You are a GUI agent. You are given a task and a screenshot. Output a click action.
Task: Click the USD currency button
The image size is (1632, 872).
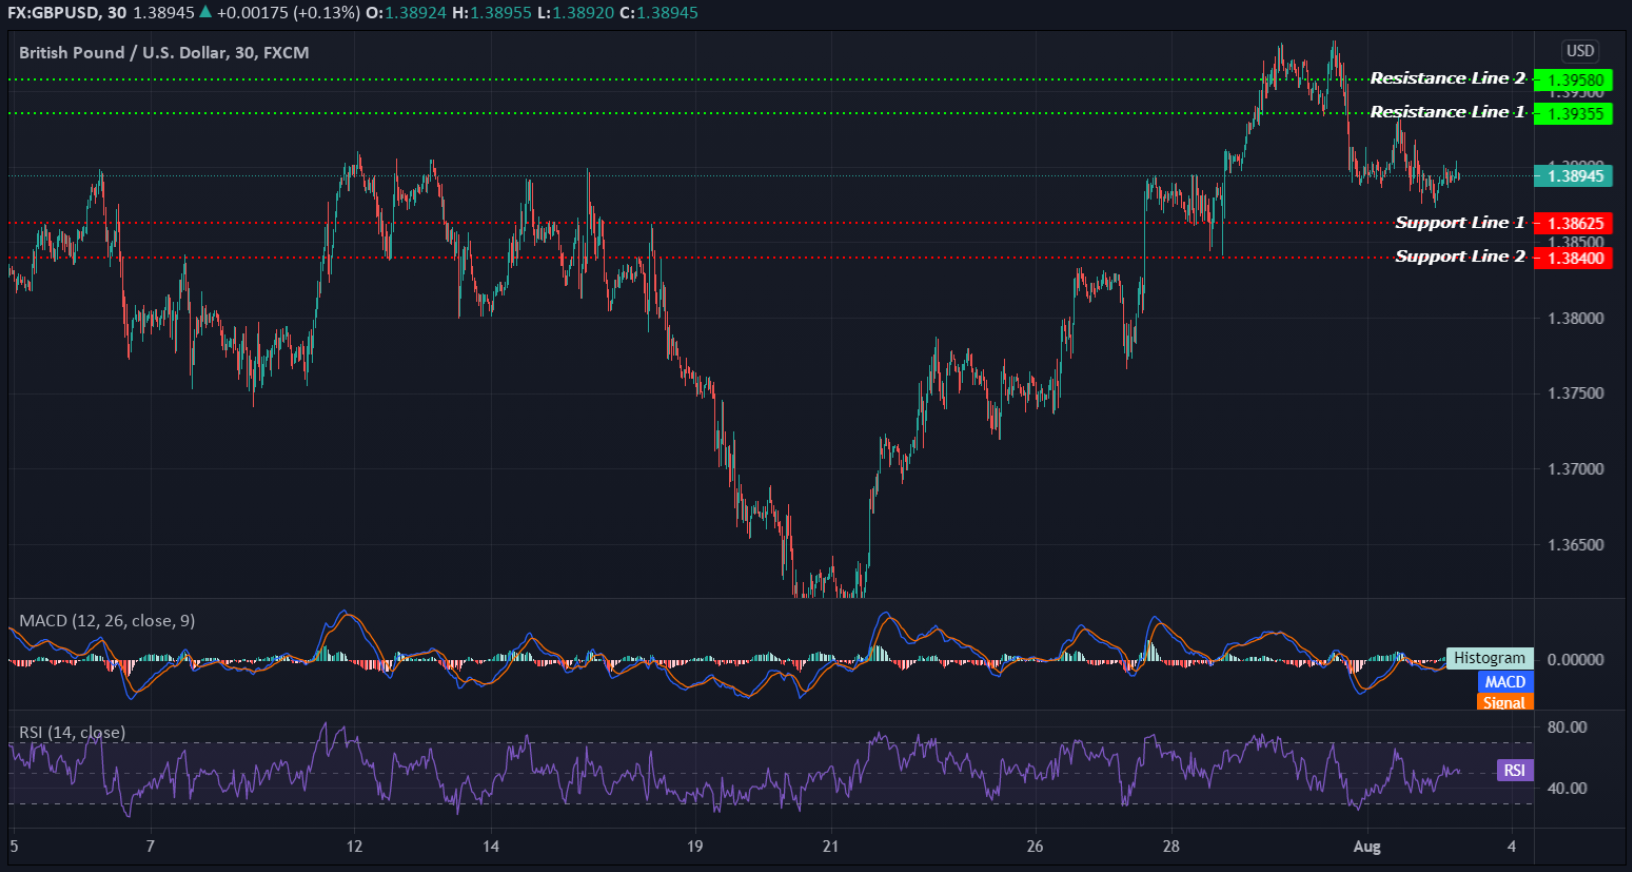point(1580,51)
